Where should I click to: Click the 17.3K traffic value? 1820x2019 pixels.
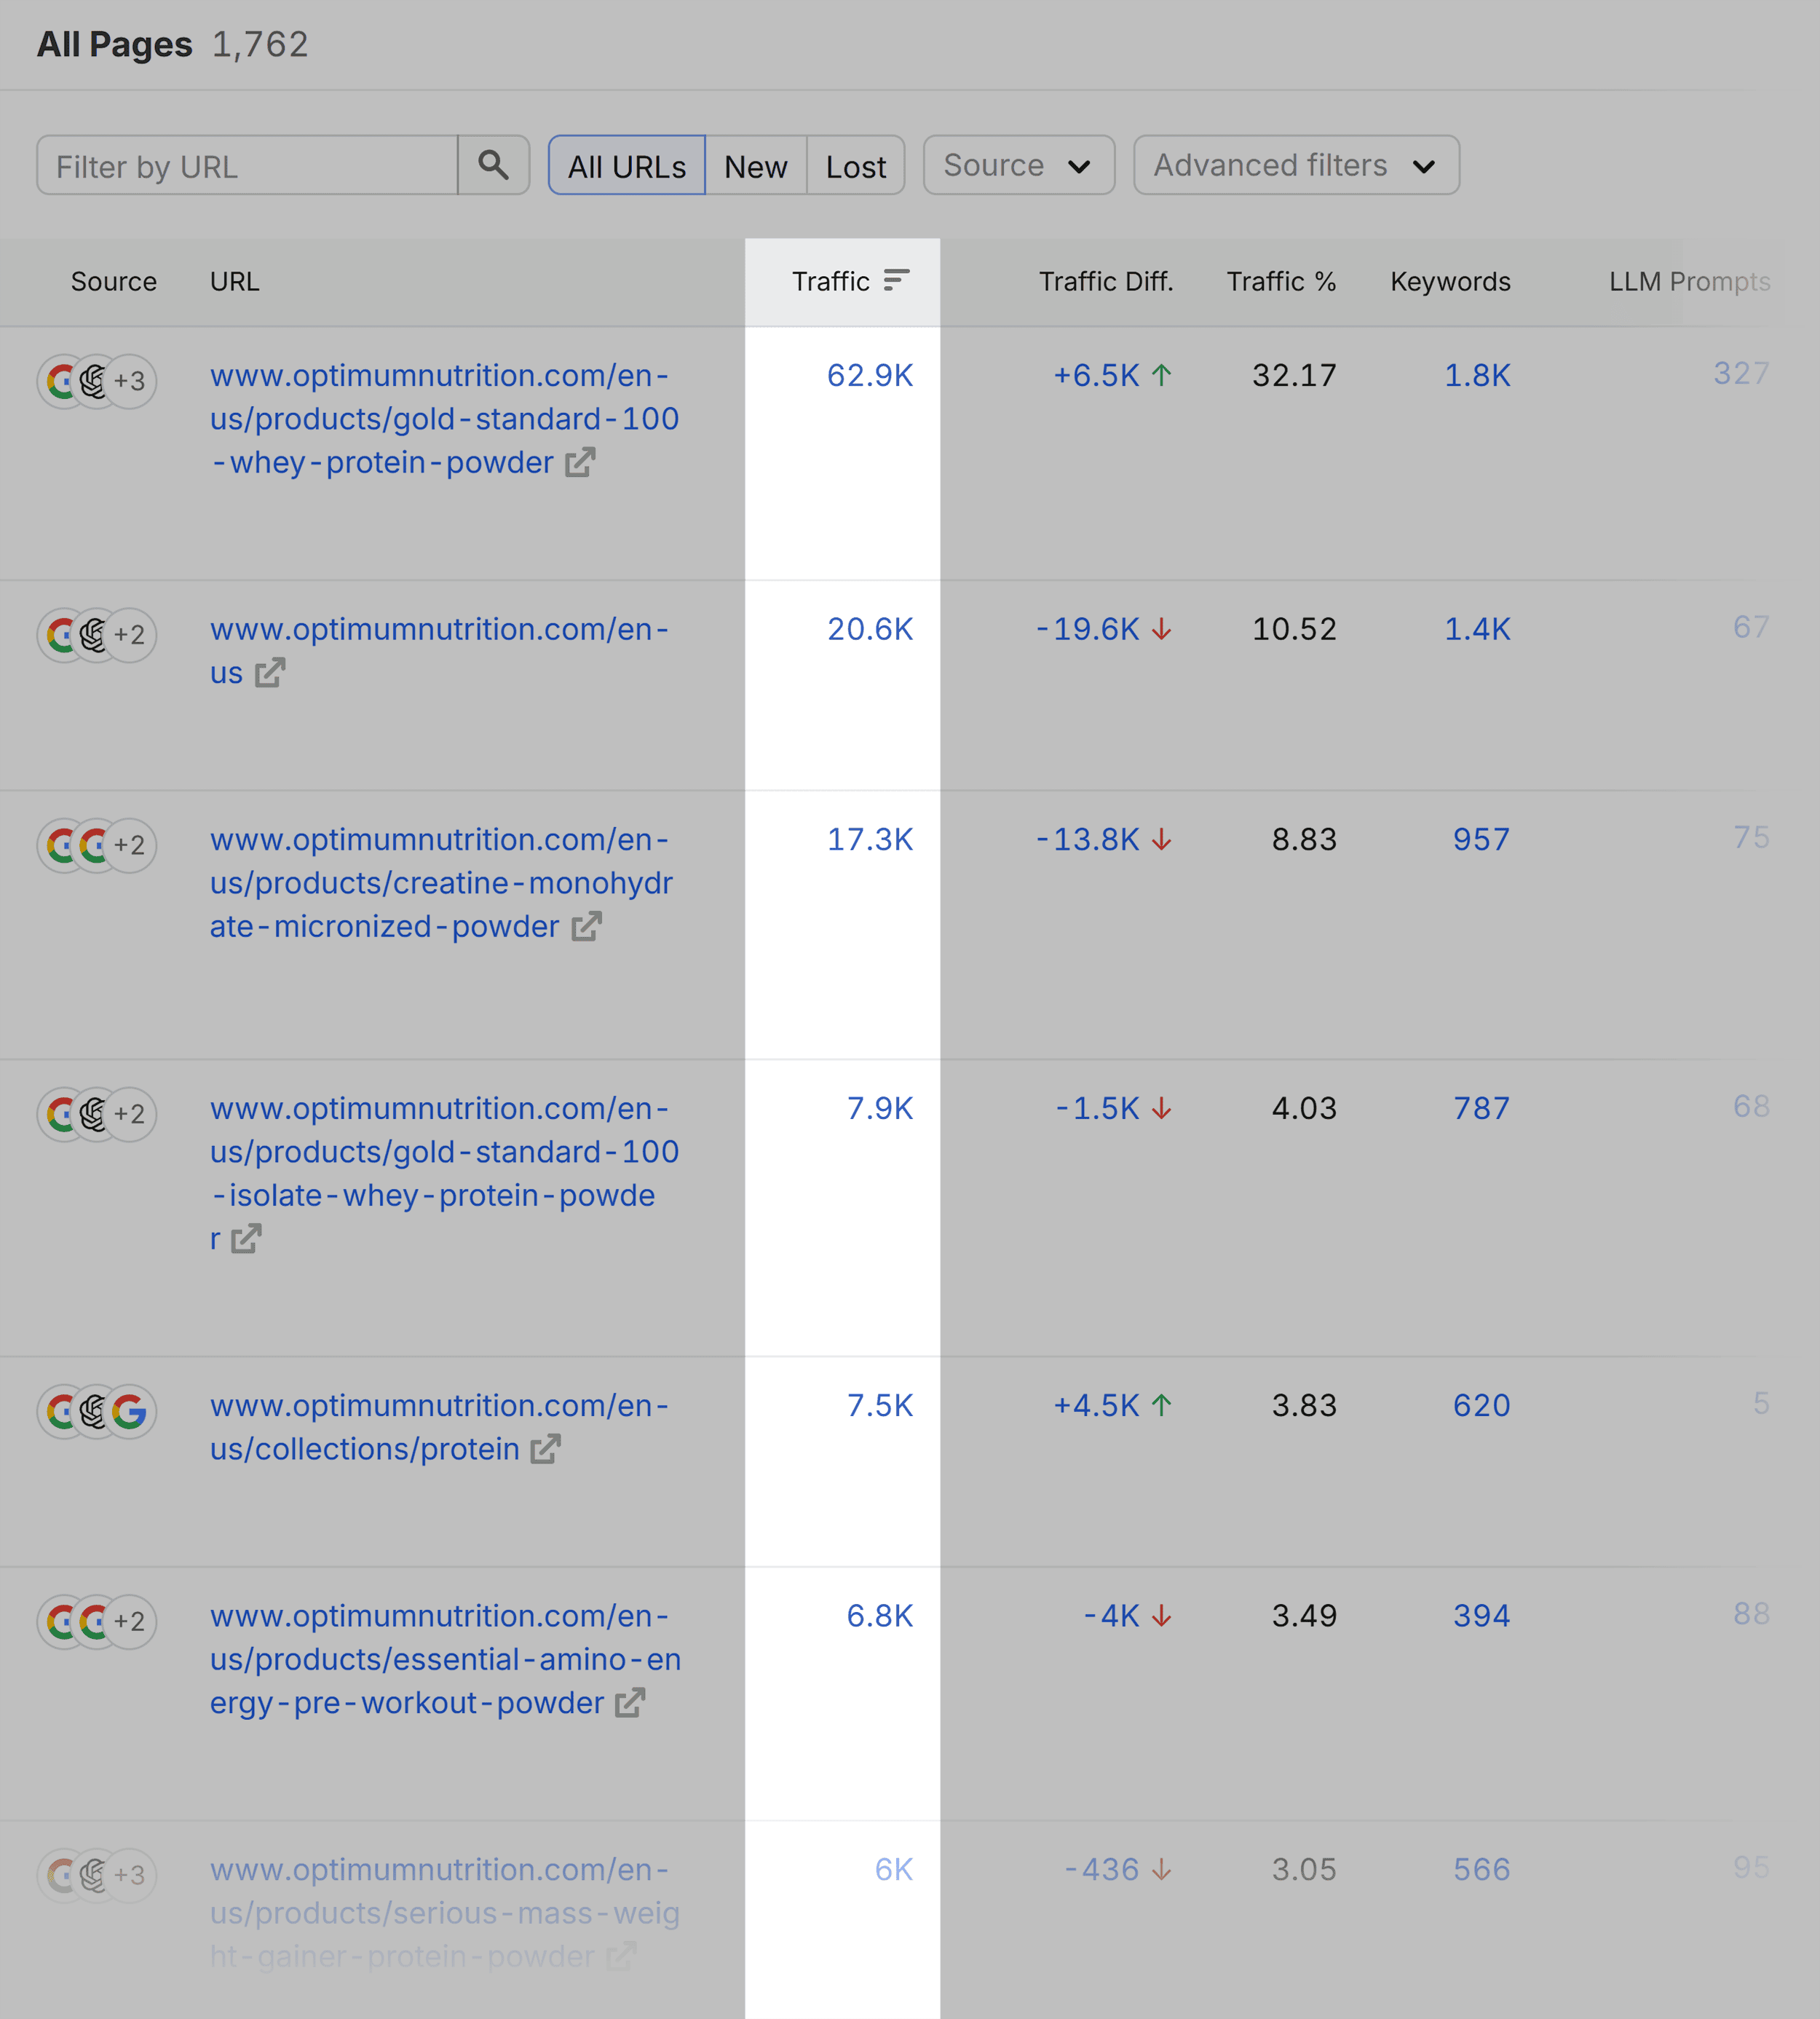[x=870, y=839]
